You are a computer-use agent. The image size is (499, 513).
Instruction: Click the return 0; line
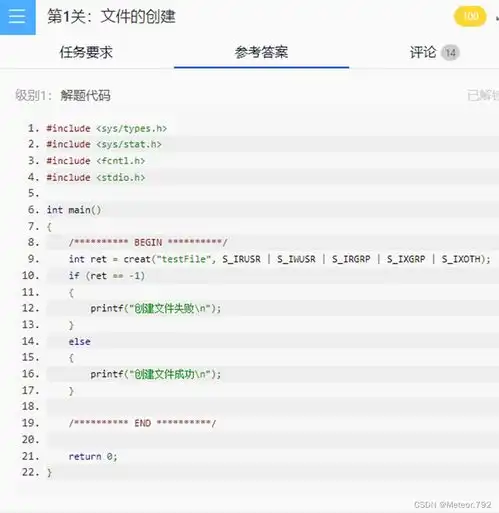93,456
